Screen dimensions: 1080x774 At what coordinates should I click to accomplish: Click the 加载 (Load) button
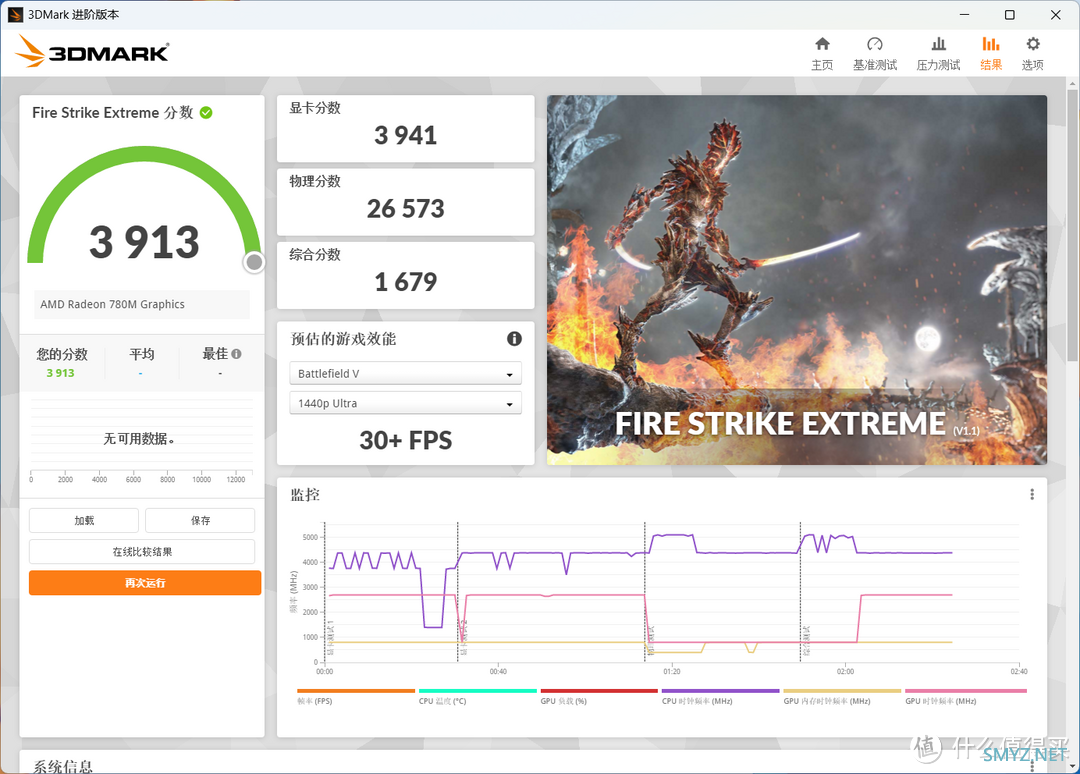84,521
